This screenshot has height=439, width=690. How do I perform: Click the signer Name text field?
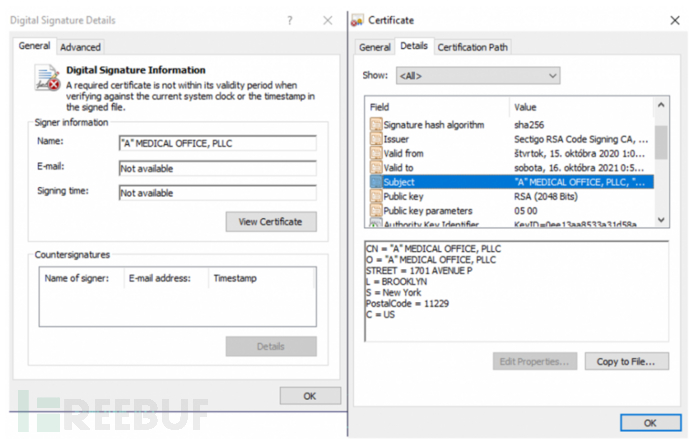216,143
